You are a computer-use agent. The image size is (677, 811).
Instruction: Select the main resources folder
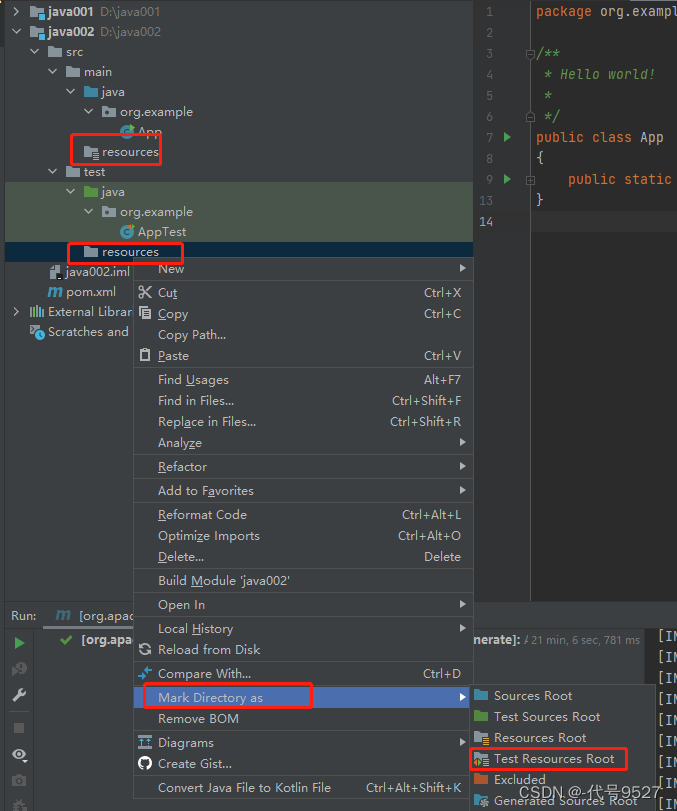click(129, 152)
